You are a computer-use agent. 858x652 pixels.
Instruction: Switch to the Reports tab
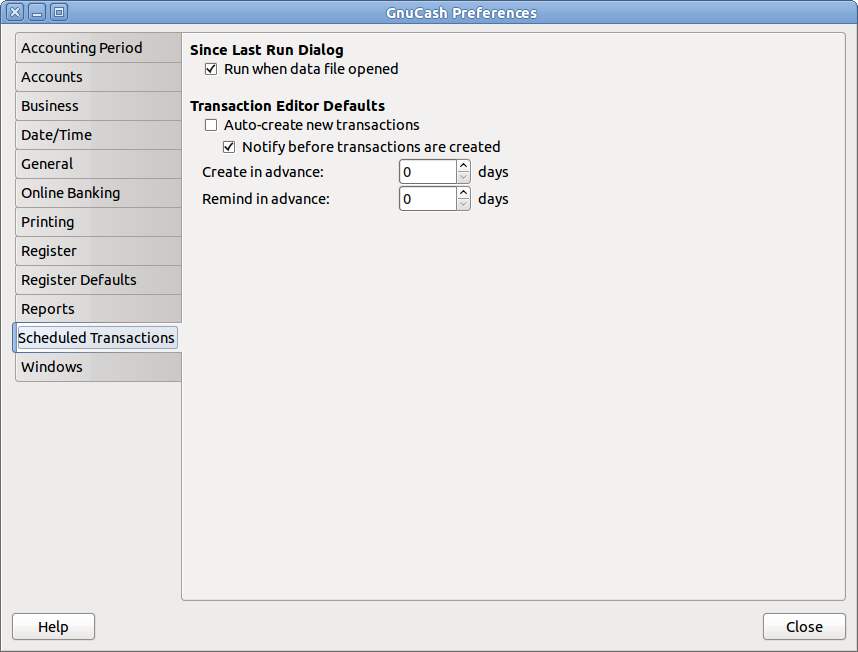coord(98,309)
